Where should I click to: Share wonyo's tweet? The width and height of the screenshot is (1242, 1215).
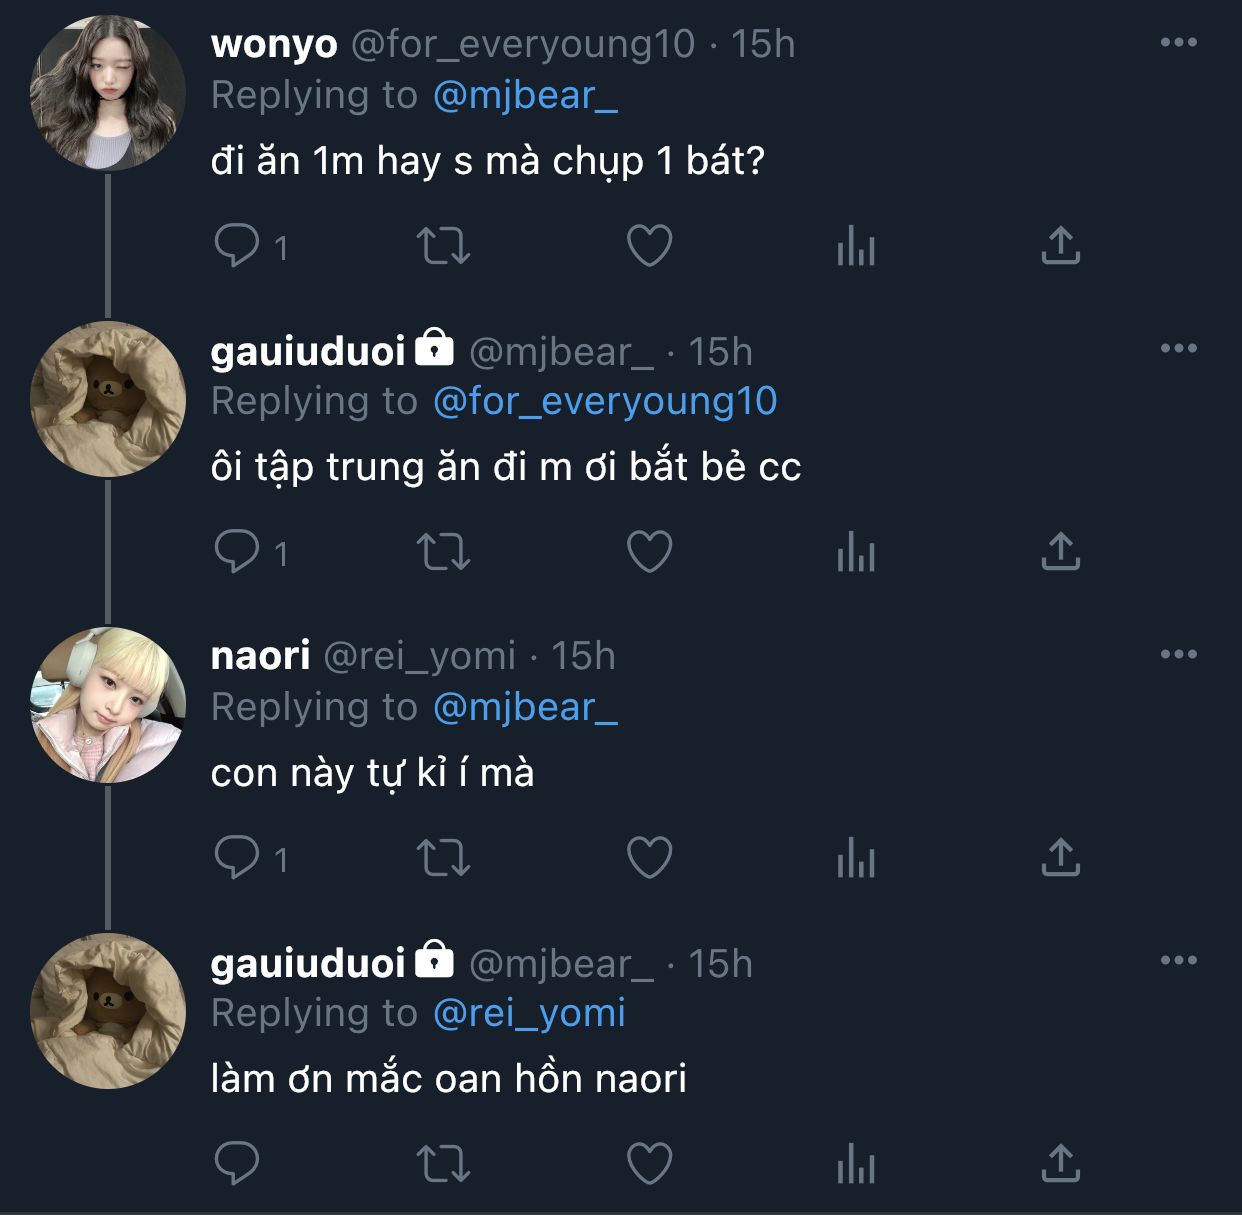[x=1061, y=246]
